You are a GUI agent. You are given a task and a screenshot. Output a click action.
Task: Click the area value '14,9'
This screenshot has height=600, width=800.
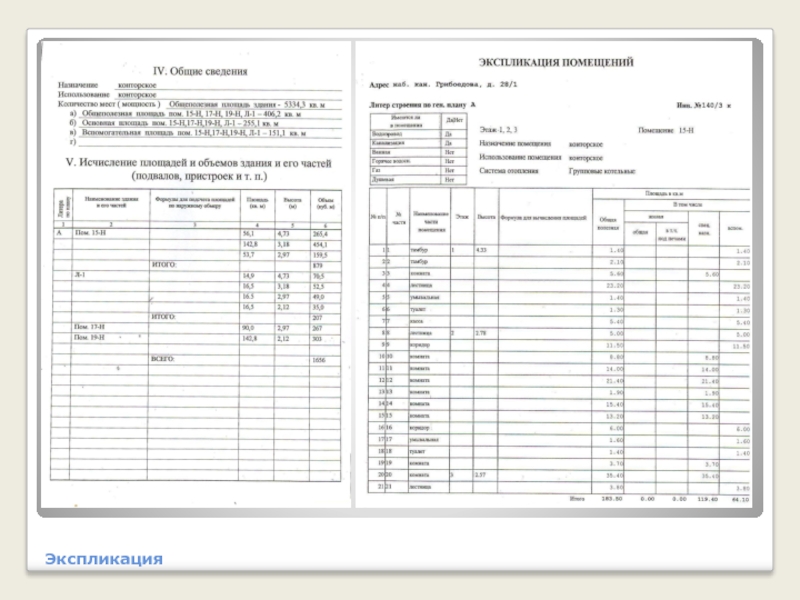pyautogui.click(x=248, y=276)
